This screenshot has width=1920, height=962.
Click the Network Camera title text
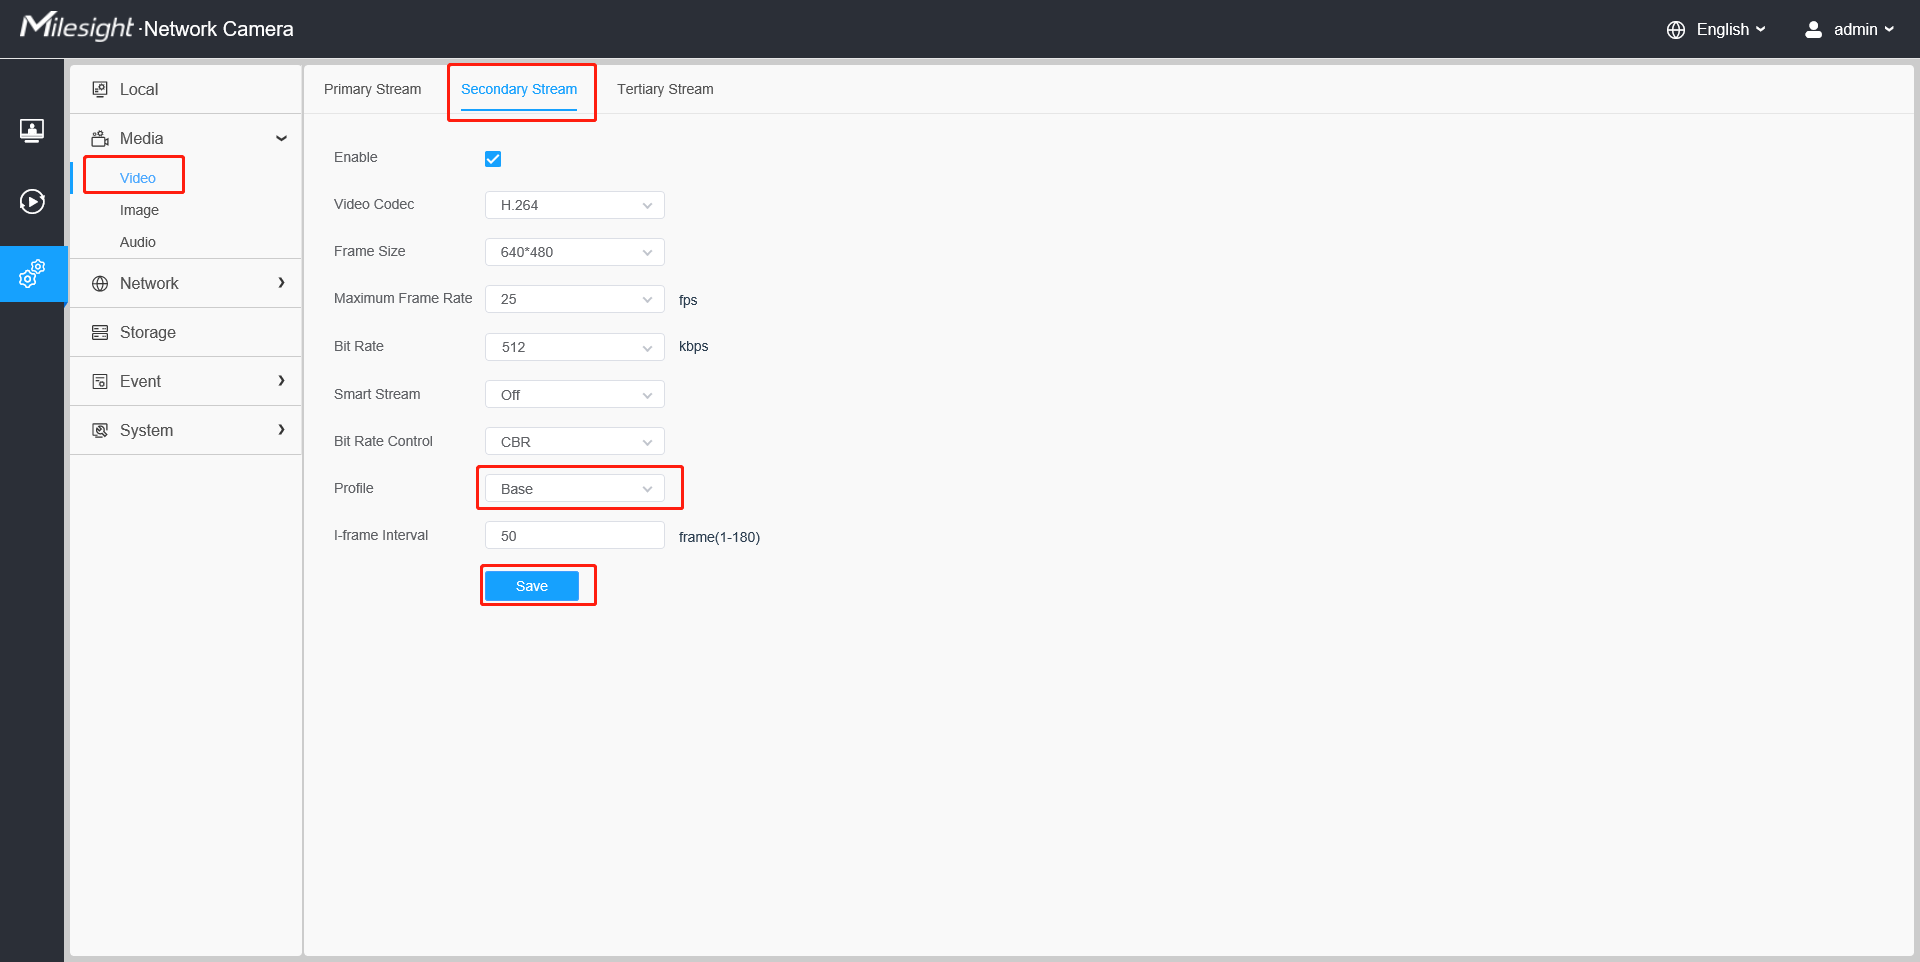[x=219, y=29]
